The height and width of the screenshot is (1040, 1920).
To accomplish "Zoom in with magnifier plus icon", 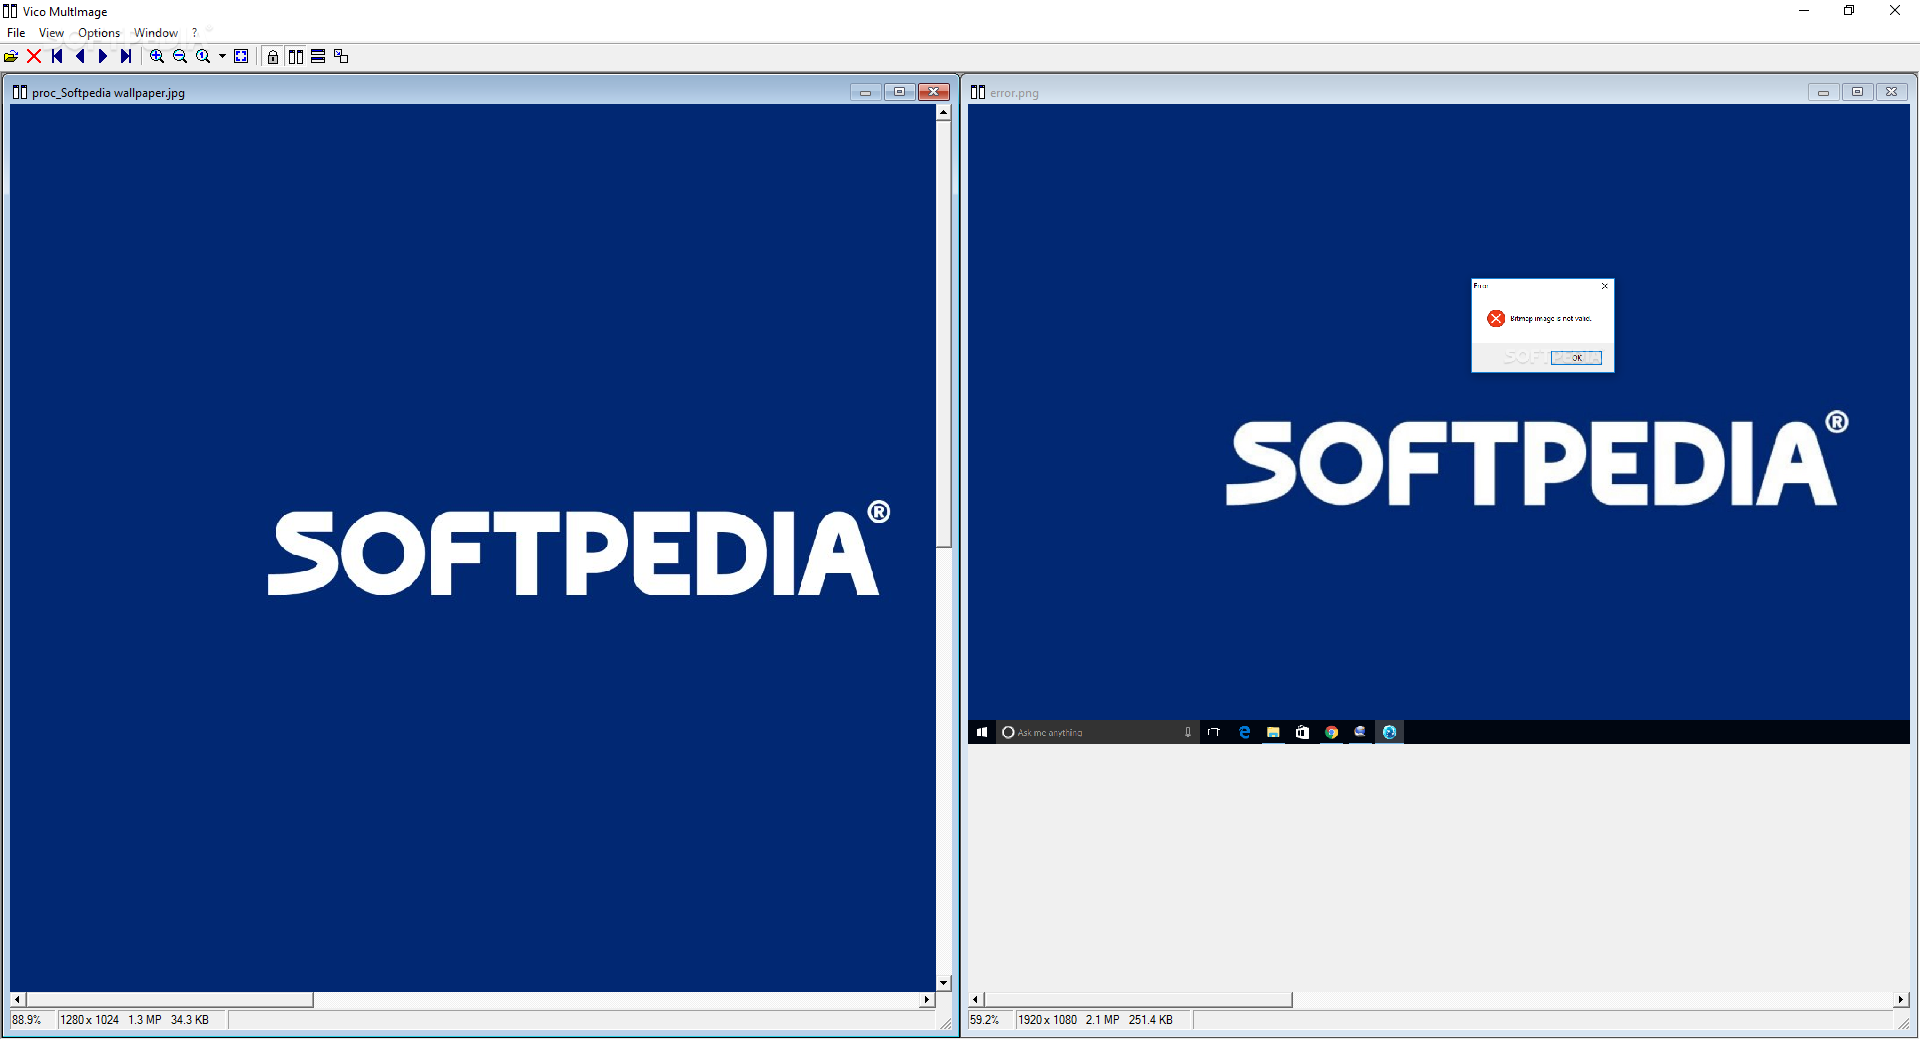I will [157, 56].
